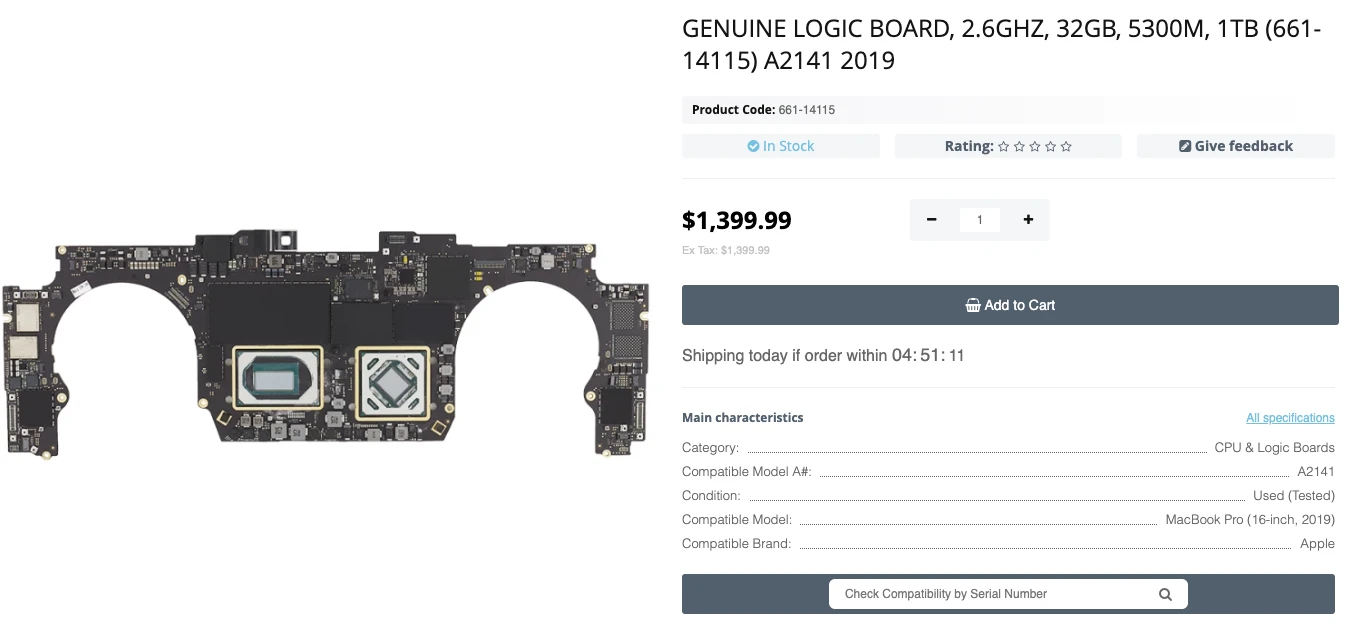The height and width of the screenshot is (630, 1348).
Task: Focus the quantity number field
Action: click(980, 220)
